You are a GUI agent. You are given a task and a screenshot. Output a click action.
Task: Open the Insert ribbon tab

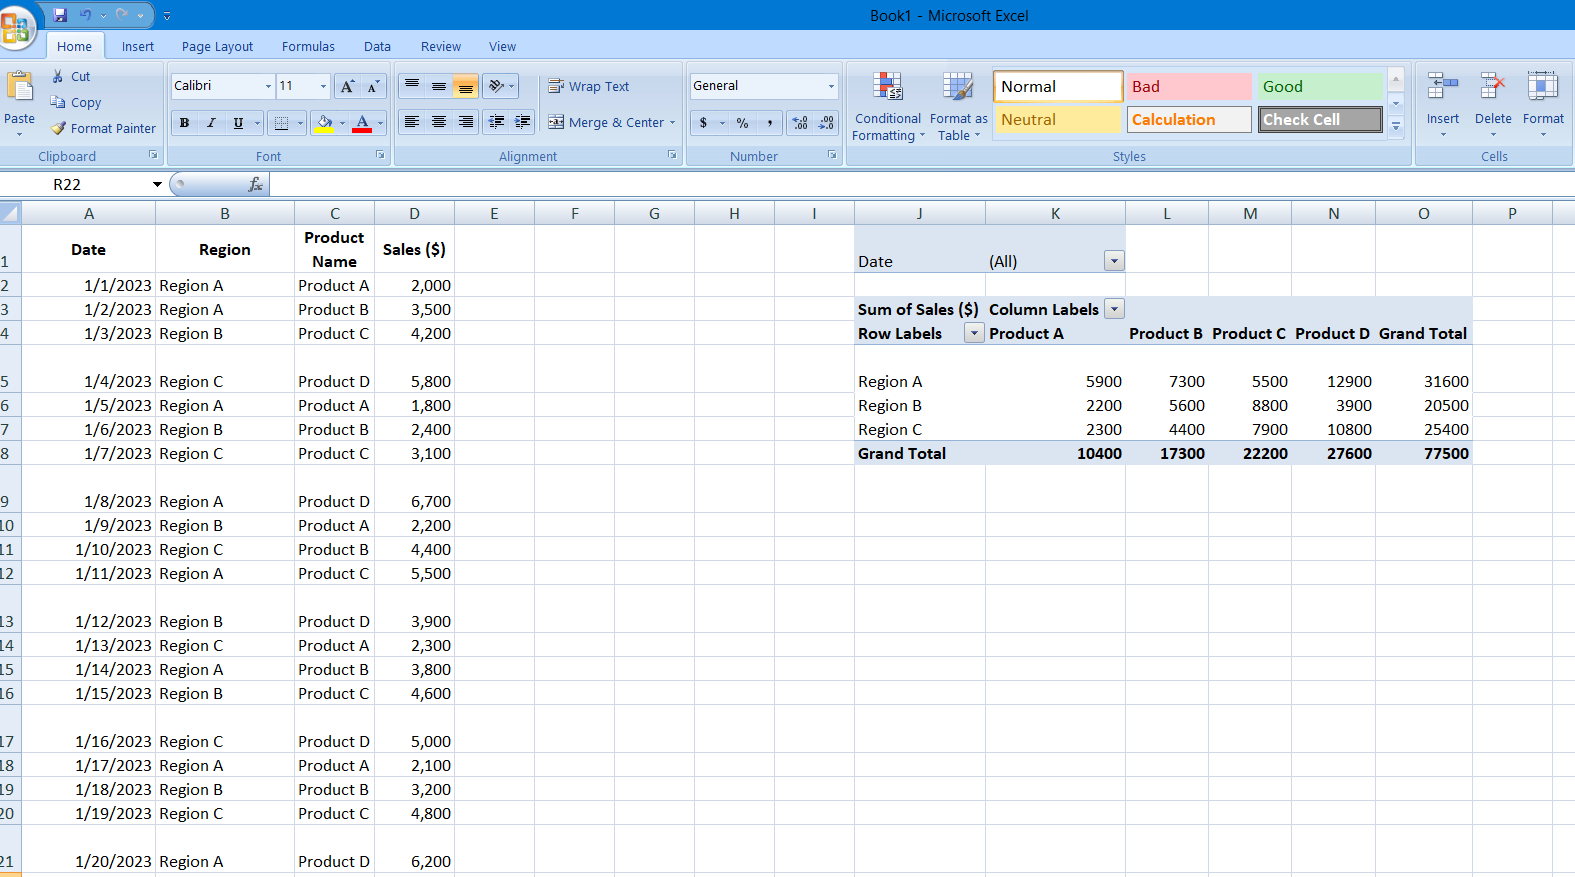(x=138, y=46)
